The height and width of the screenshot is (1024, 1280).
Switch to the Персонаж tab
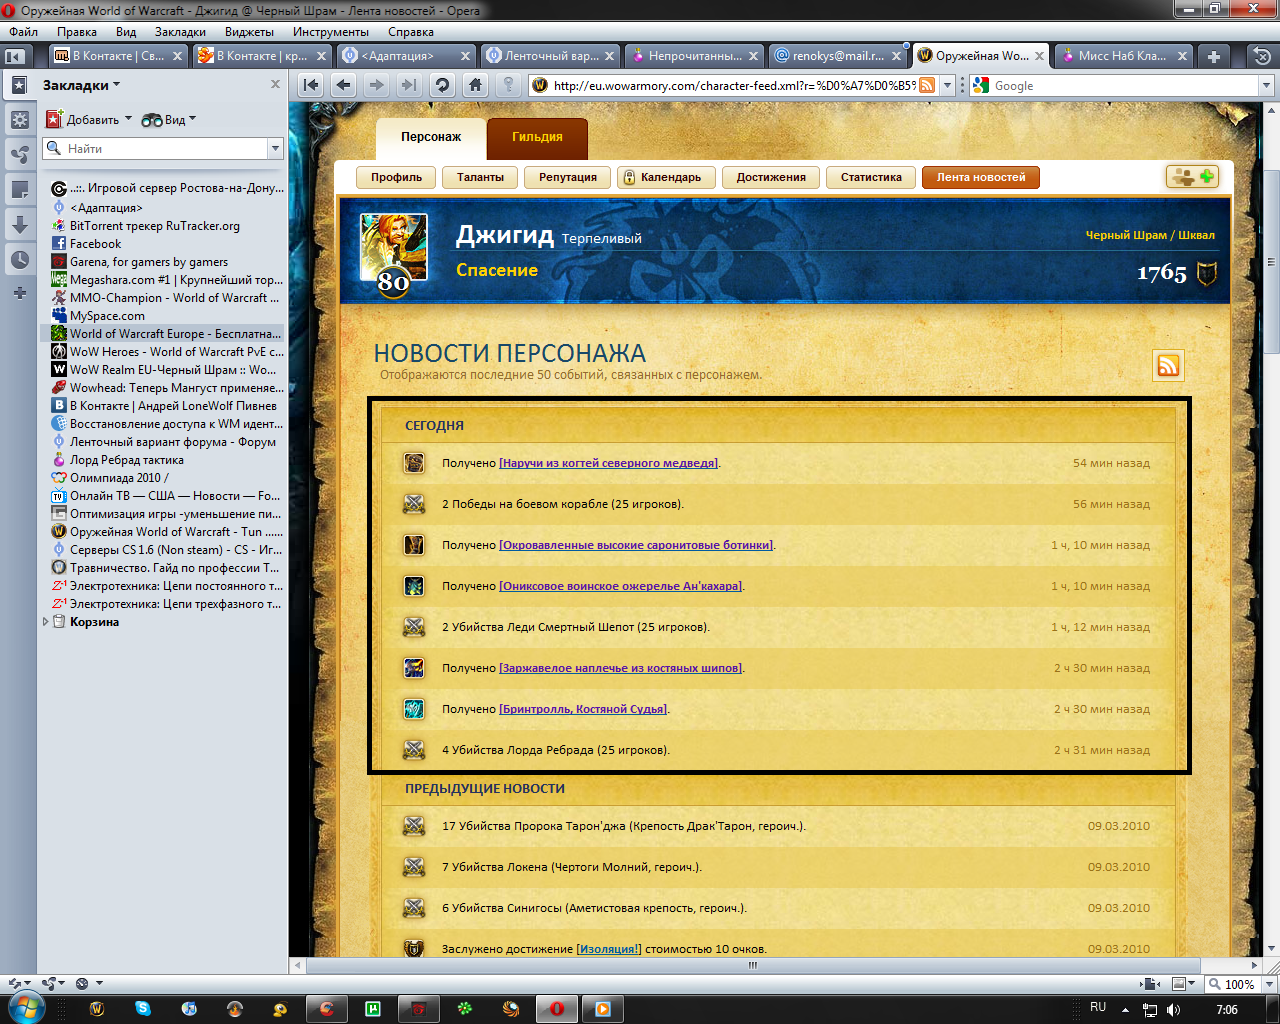pos(431,138)
